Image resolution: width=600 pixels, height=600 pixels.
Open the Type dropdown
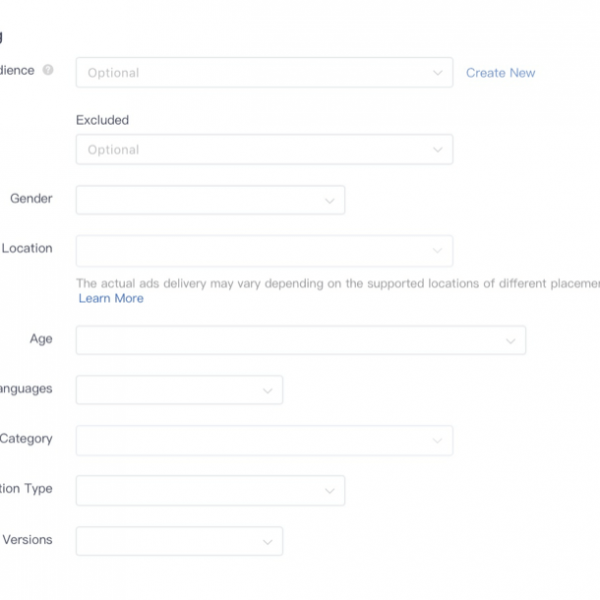point(210,491)
